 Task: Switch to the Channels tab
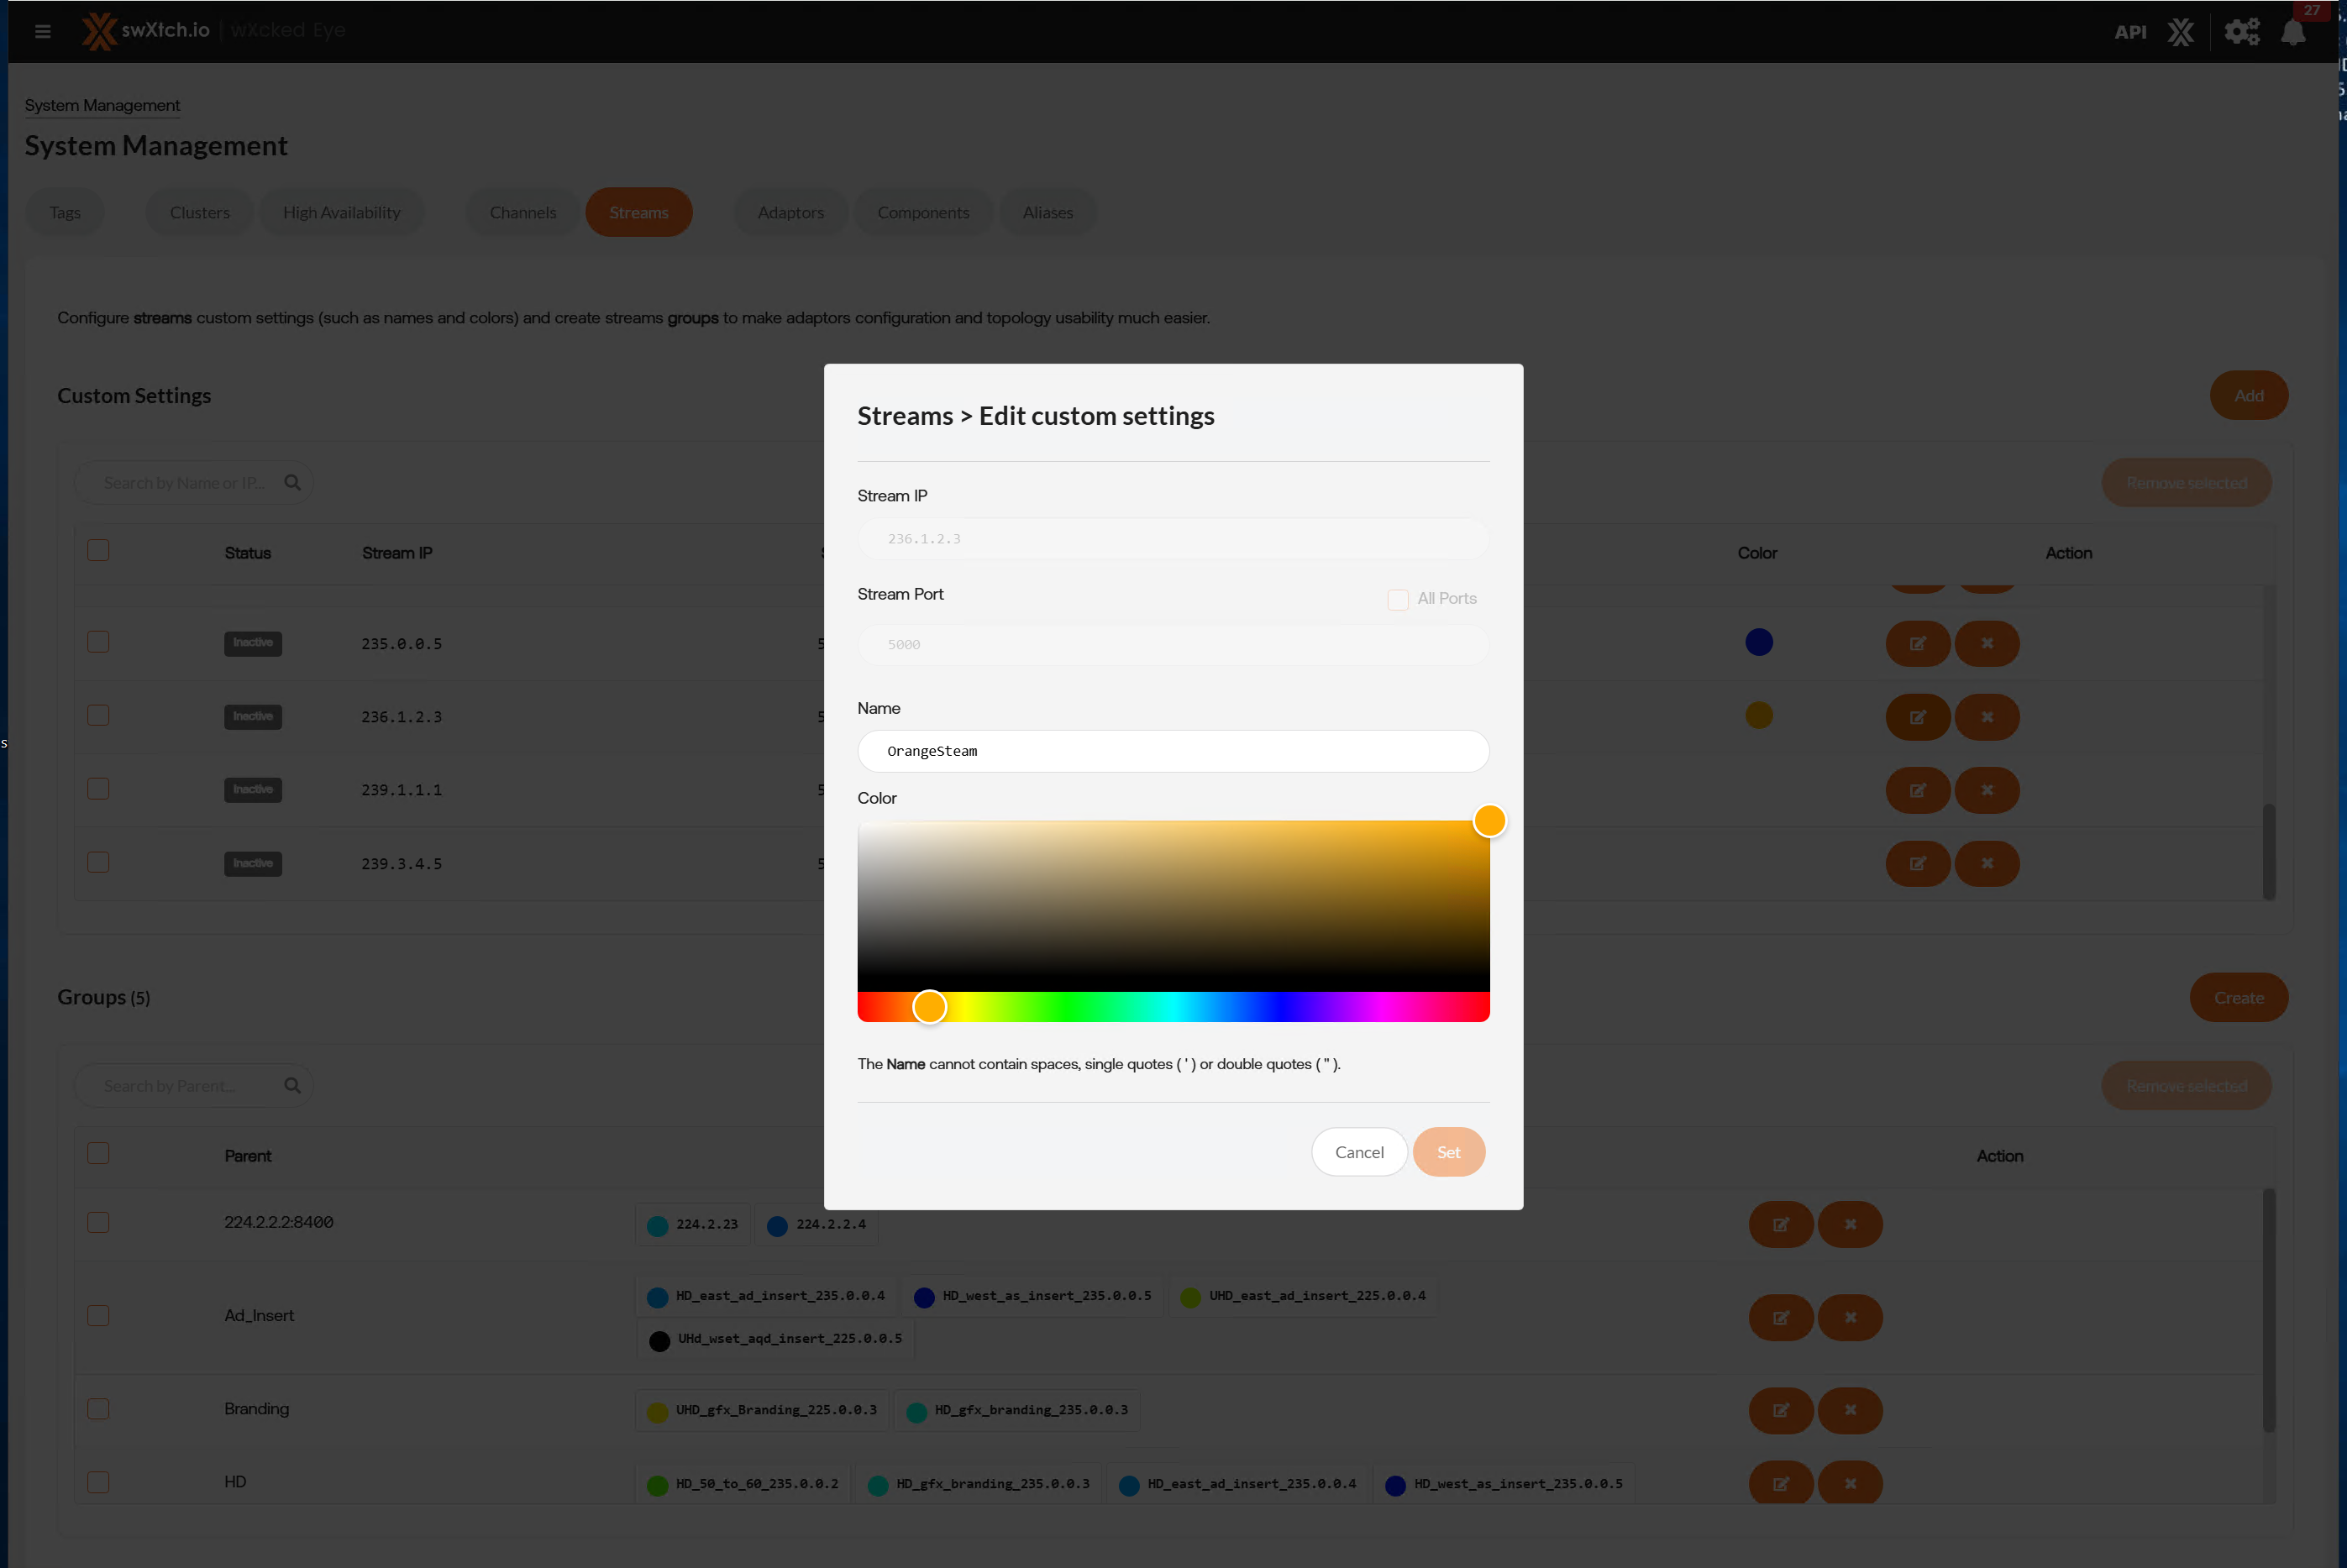coord(522,213)
